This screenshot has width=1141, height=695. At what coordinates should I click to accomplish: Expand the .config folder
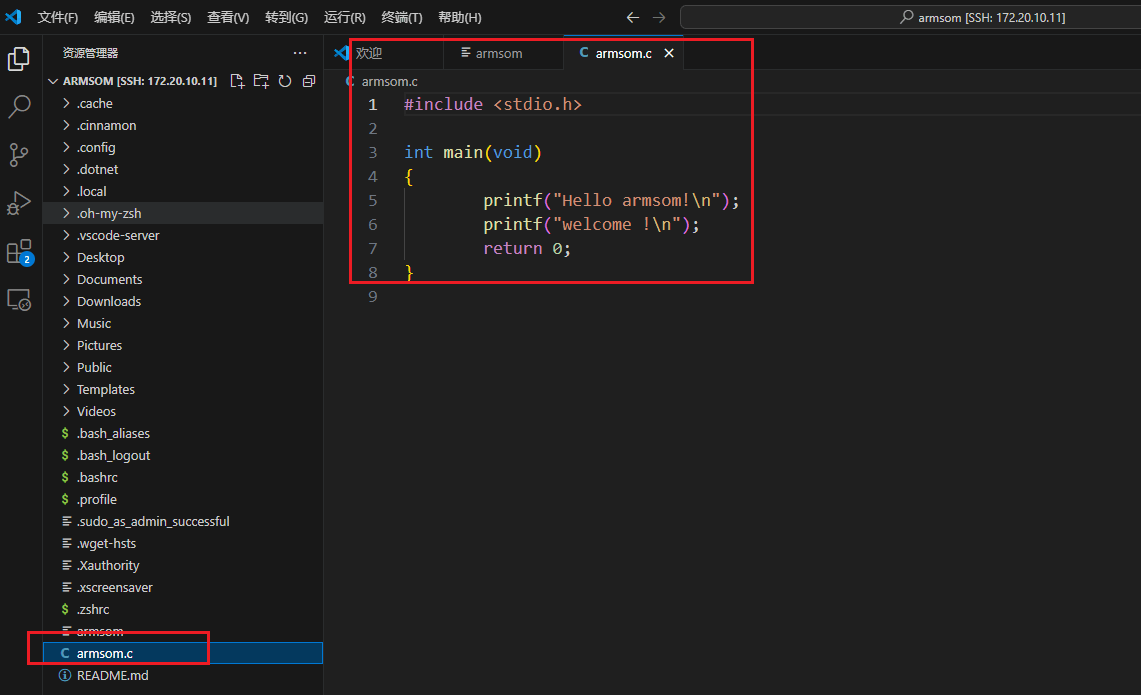click(x=97, y=147)
